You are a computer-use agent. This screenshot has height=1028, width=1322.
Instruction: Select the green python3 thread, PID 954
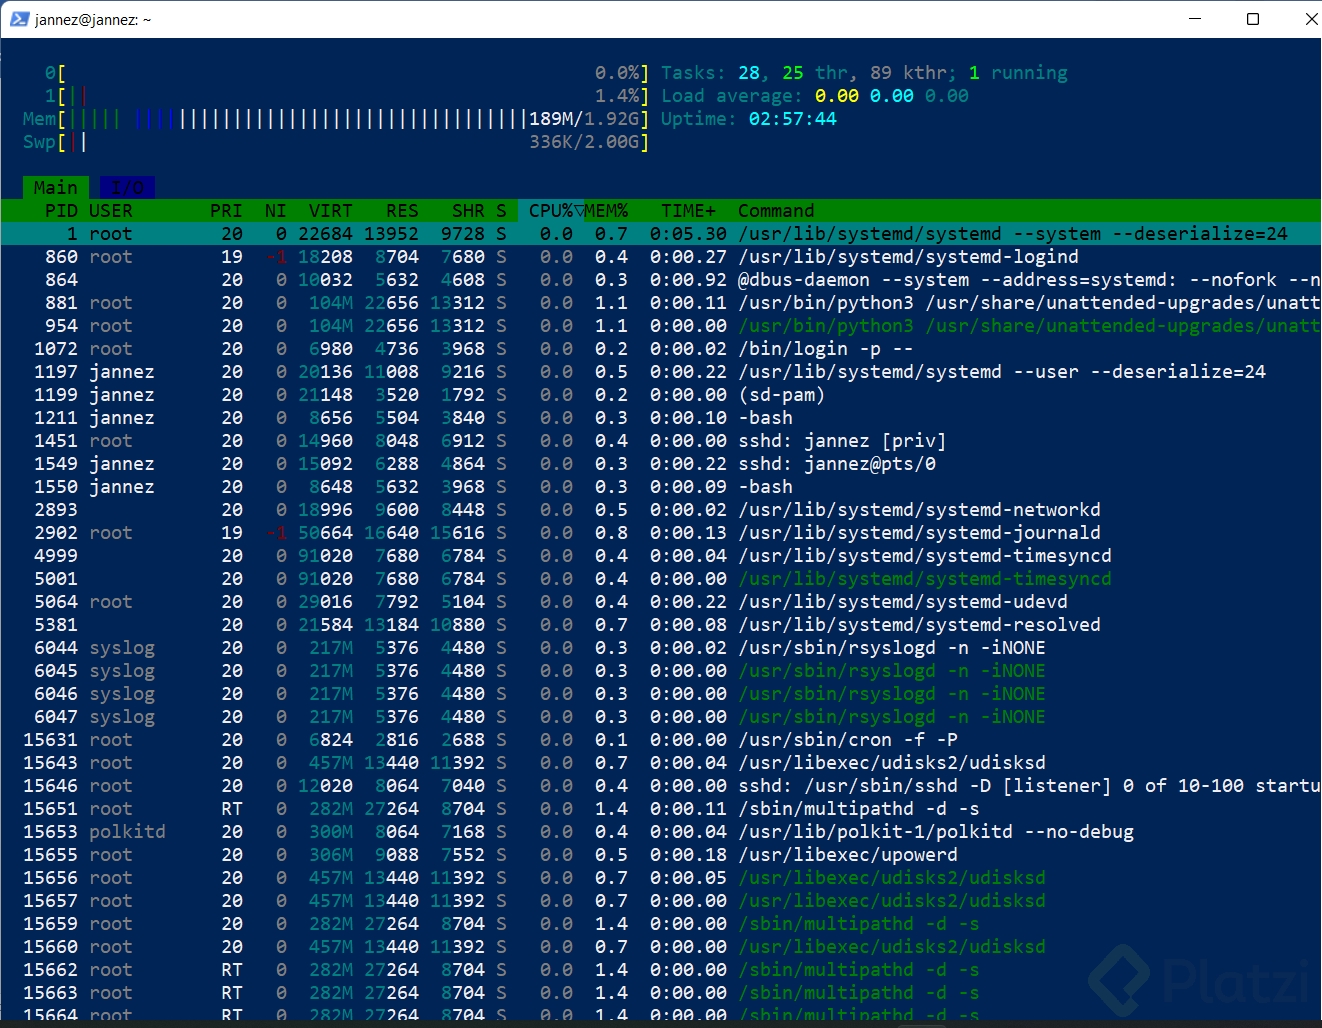(661, 326)
